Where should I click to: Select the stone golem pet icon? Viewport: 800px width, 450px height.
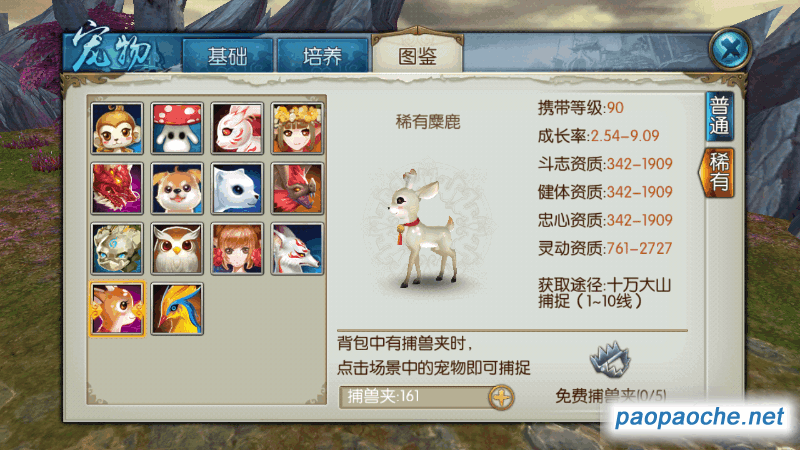coord(117,248)
